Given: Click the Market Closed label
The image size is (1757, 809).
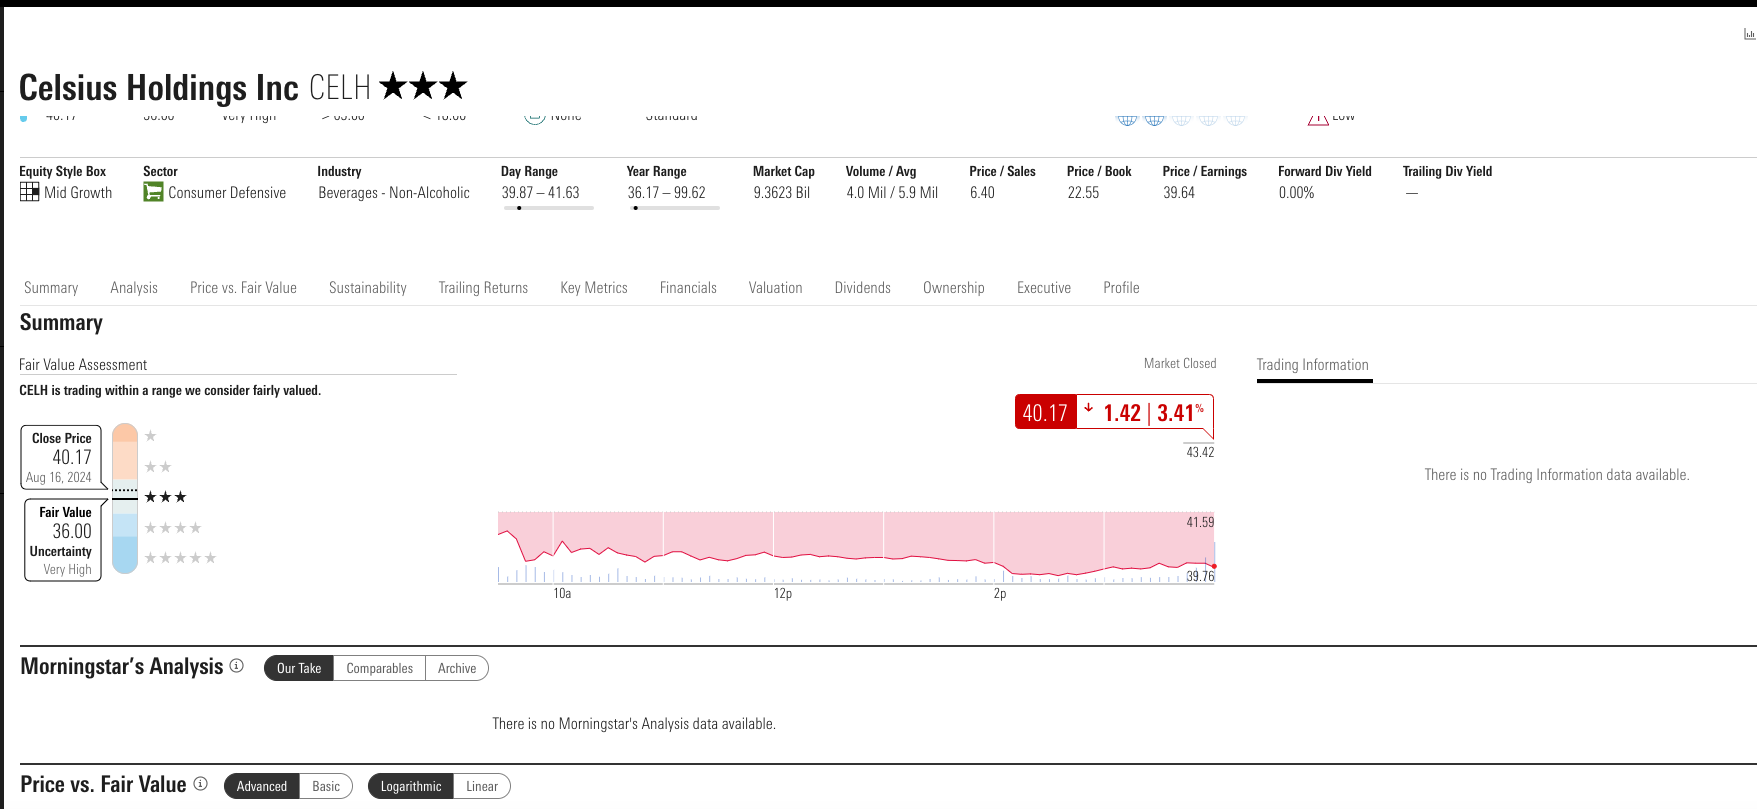Looking at the screenshot, I should (x=1180, y=363).
